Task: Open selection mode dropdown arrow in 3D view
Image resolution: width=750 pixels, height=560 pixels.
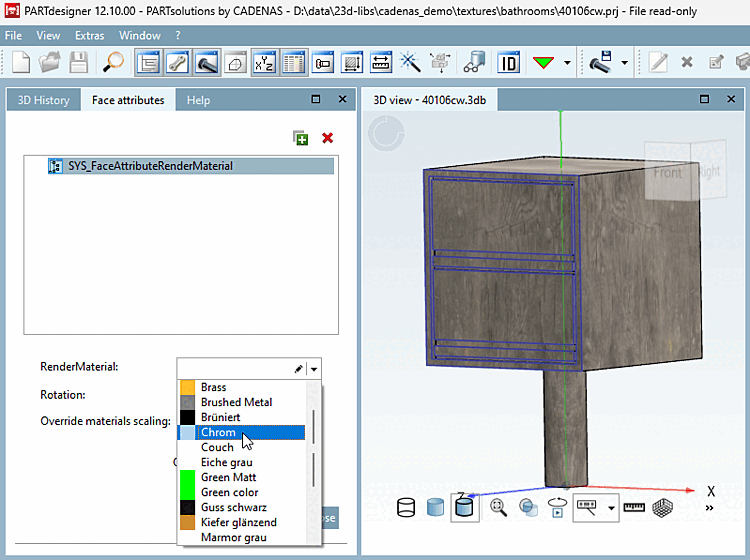Action: coord(610,508)
